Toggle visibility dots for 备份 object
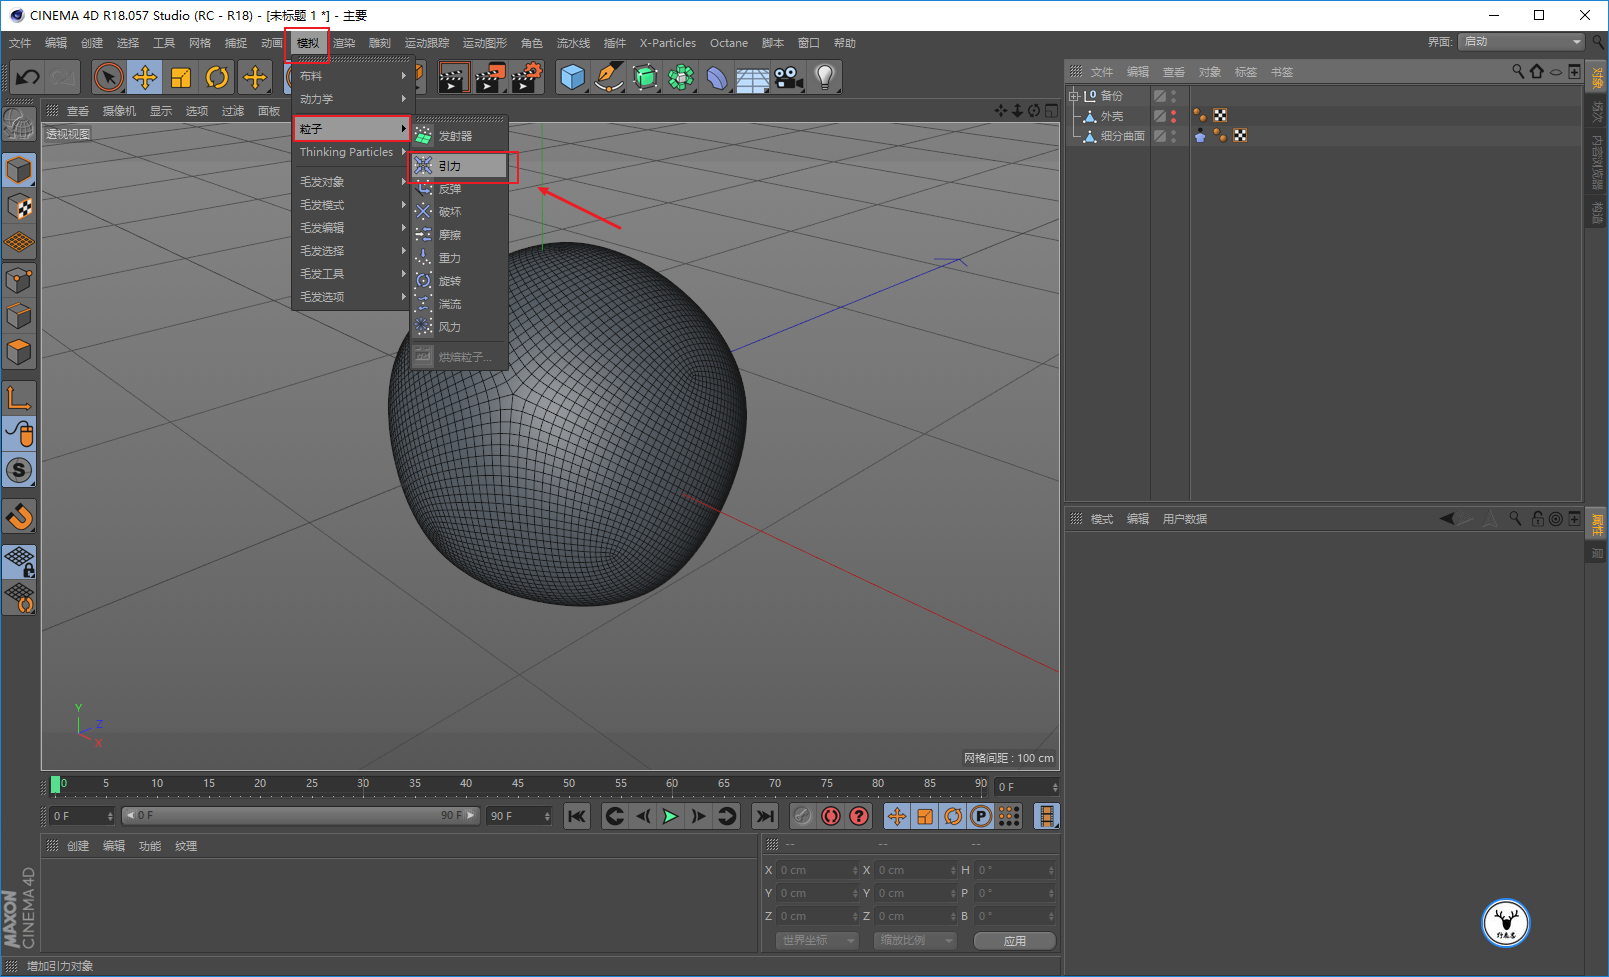Screen dimensions: 1609x977 (x=1174, y=96)
